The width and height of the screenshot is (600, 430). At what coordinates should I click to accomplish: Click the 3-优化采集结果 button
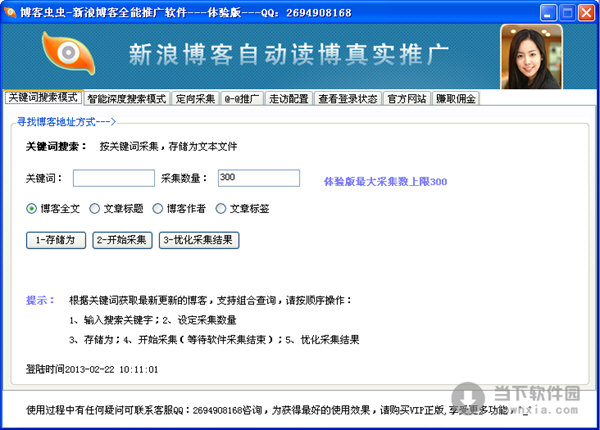click(x=199, y=240)
